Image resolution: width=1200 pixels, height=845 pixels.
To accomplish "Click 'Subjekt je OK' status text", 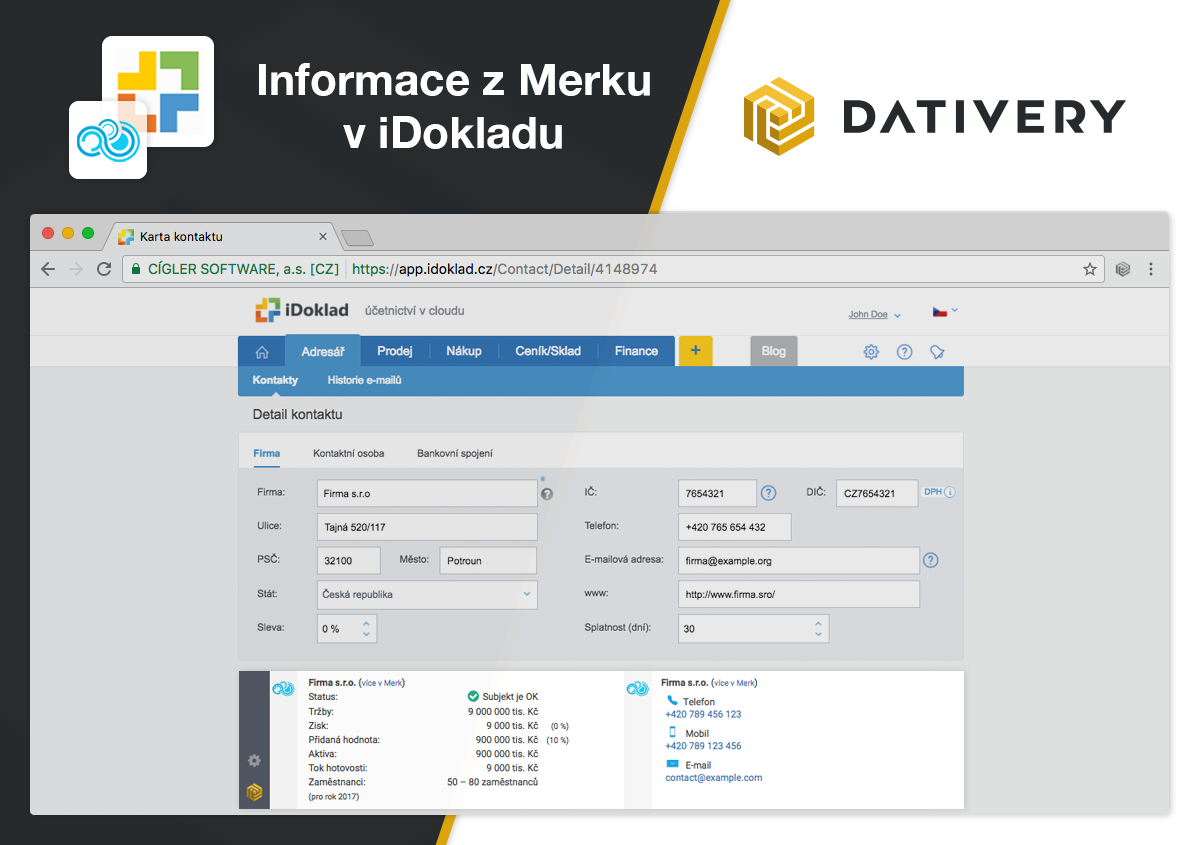I will (510, 697).
